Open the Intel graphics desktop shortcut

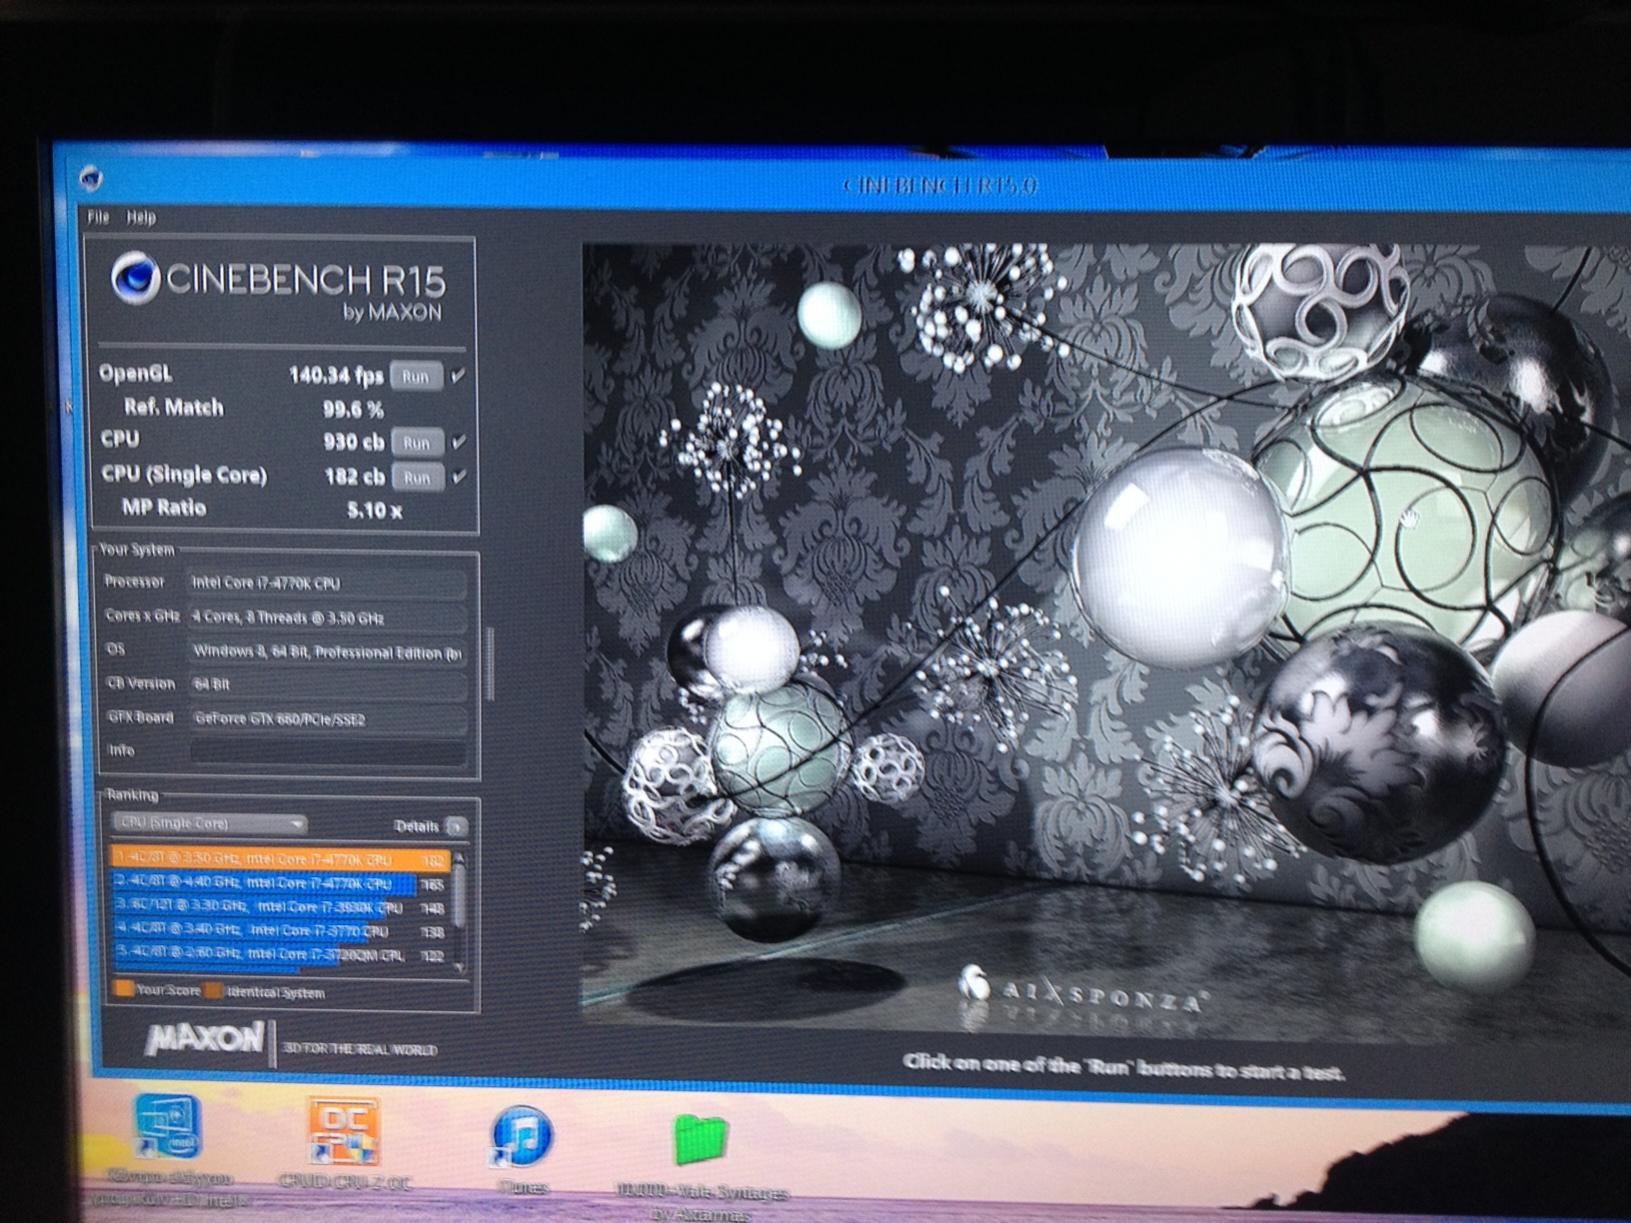(x=169, y=1128)
